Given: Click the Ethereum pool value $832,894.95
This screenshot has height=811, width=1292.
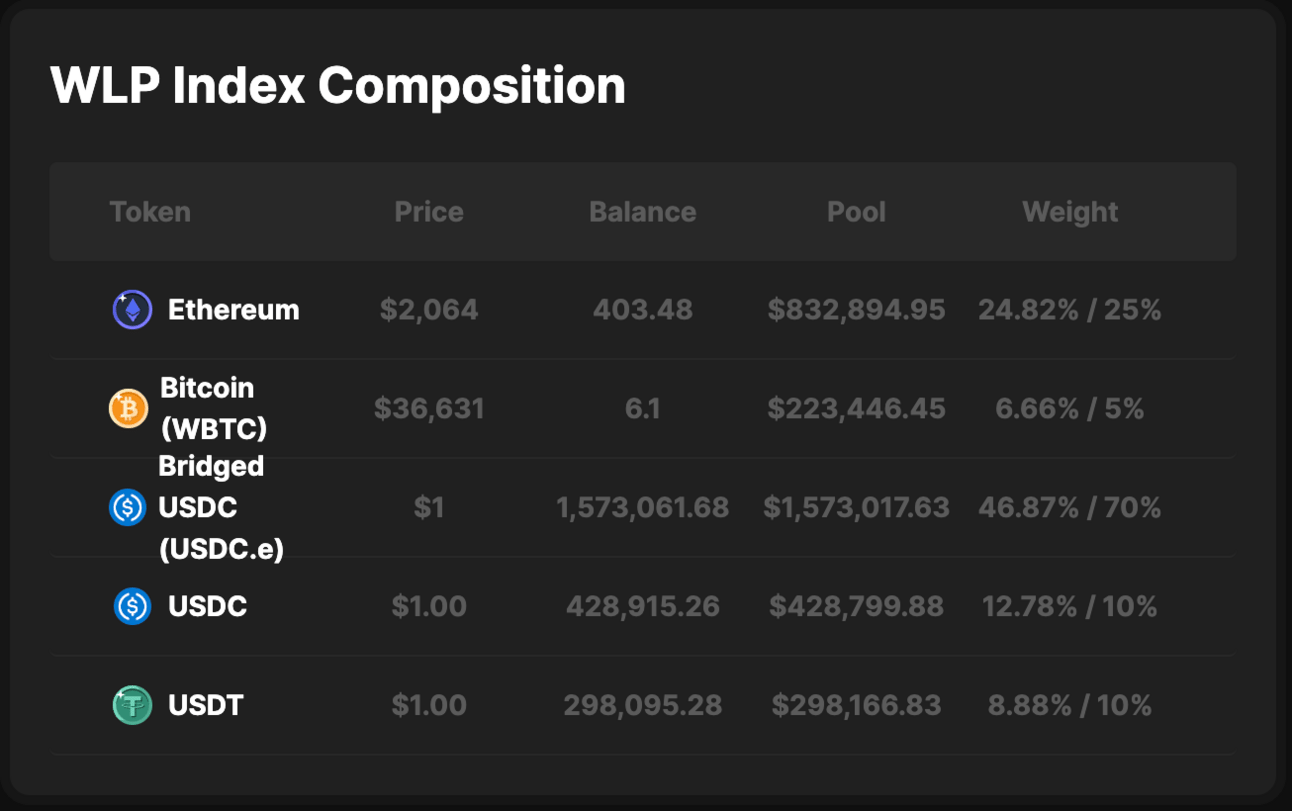Looking at the screenshot, I should (857, 310).
